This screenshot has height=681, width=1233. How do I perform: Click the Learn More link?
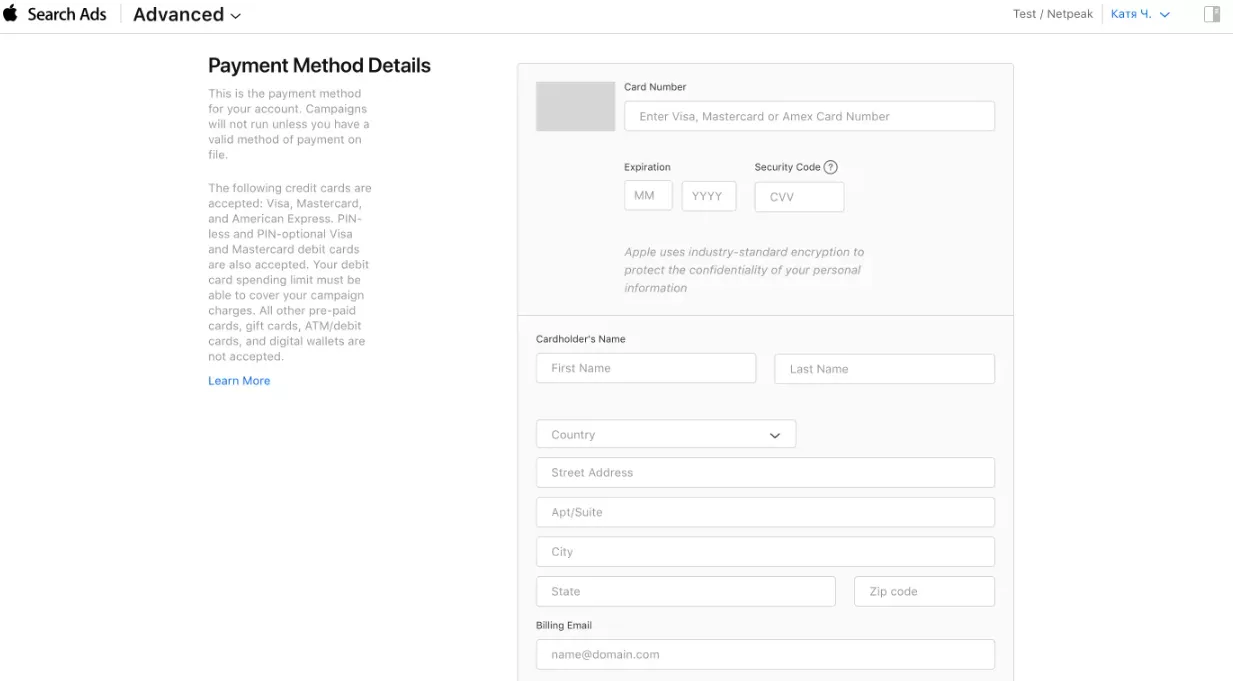(x=239, y=381)
